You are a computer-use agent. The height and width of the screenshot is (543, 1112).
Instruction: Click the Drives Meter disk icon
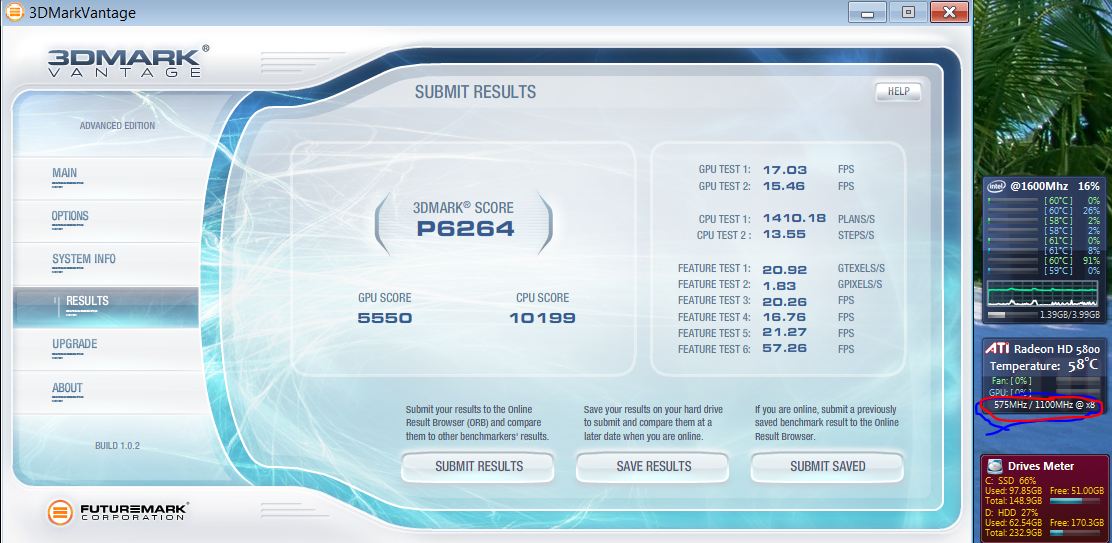click(x=995, y=466)
